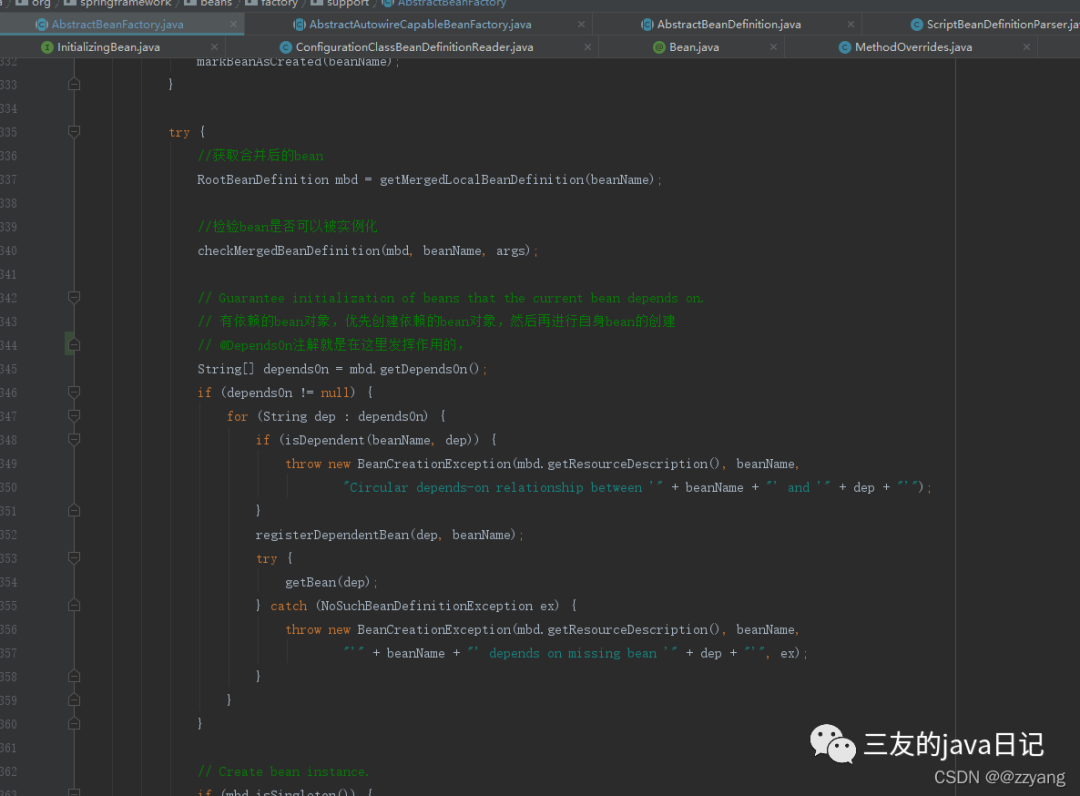Click the class icon on MethodOverrides.java tab

click(x=844, y=47)
